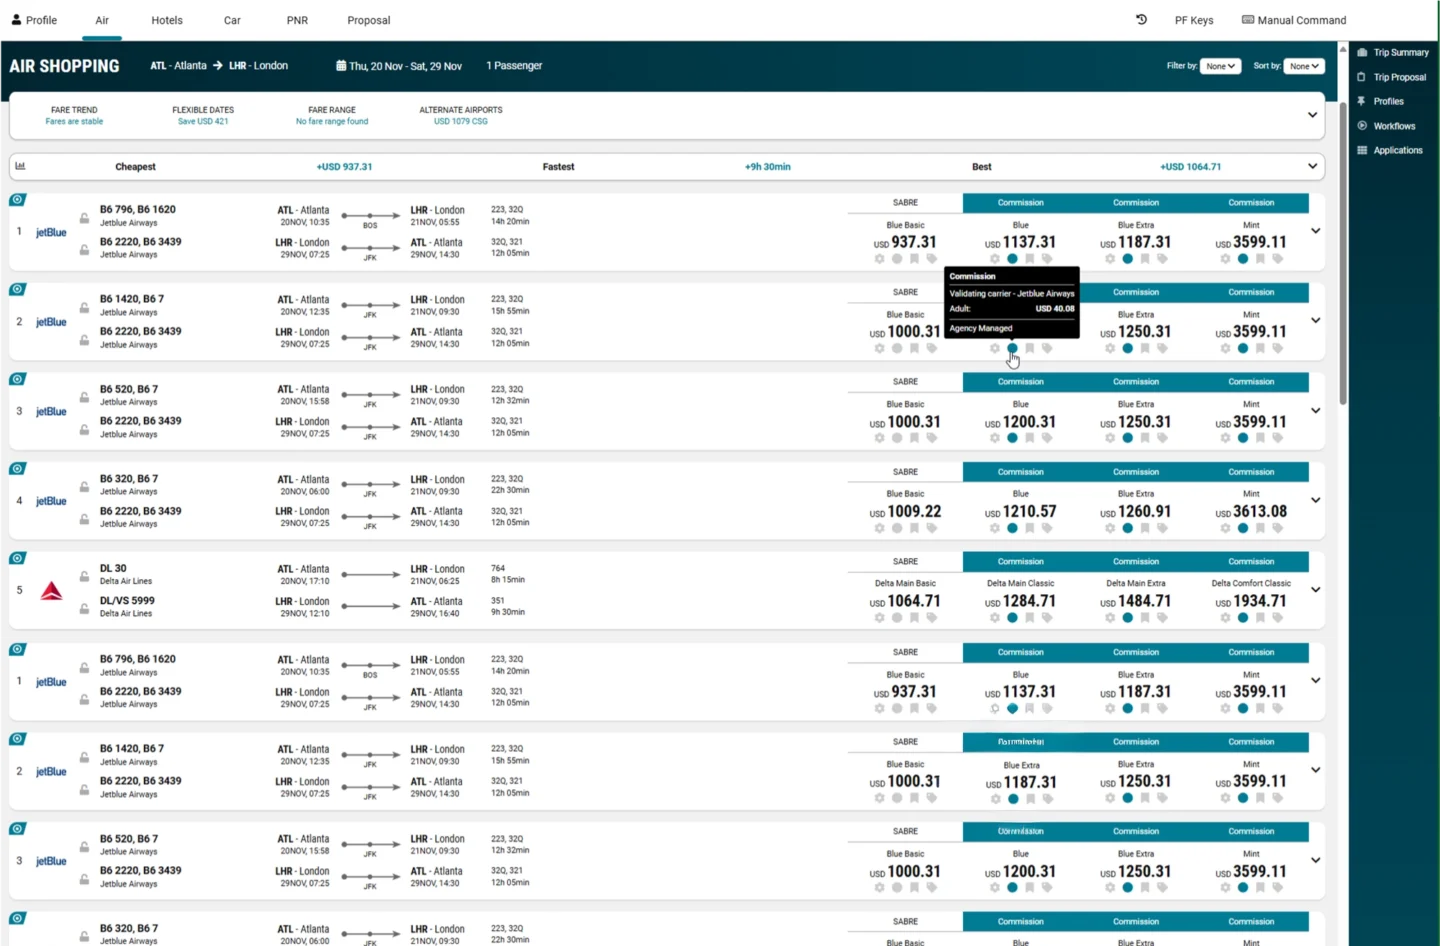Open the Filter by None dropdown
Viewport: 1440px width, 946px height.
[1220, 65]
